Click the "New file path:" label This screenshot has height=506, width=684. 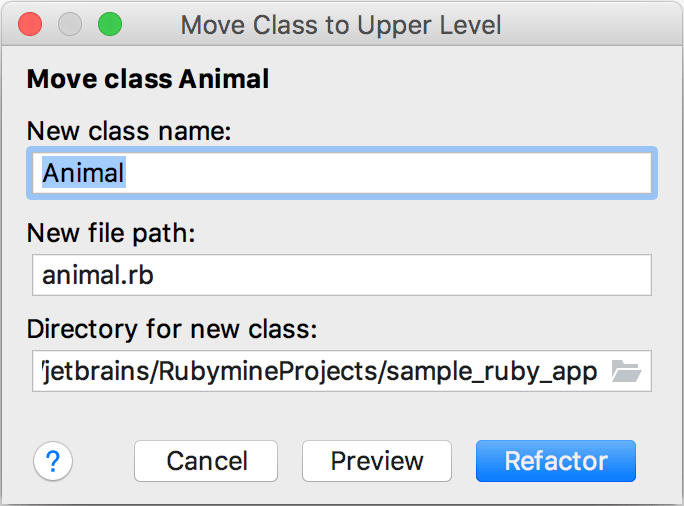(x=111, y=233)
